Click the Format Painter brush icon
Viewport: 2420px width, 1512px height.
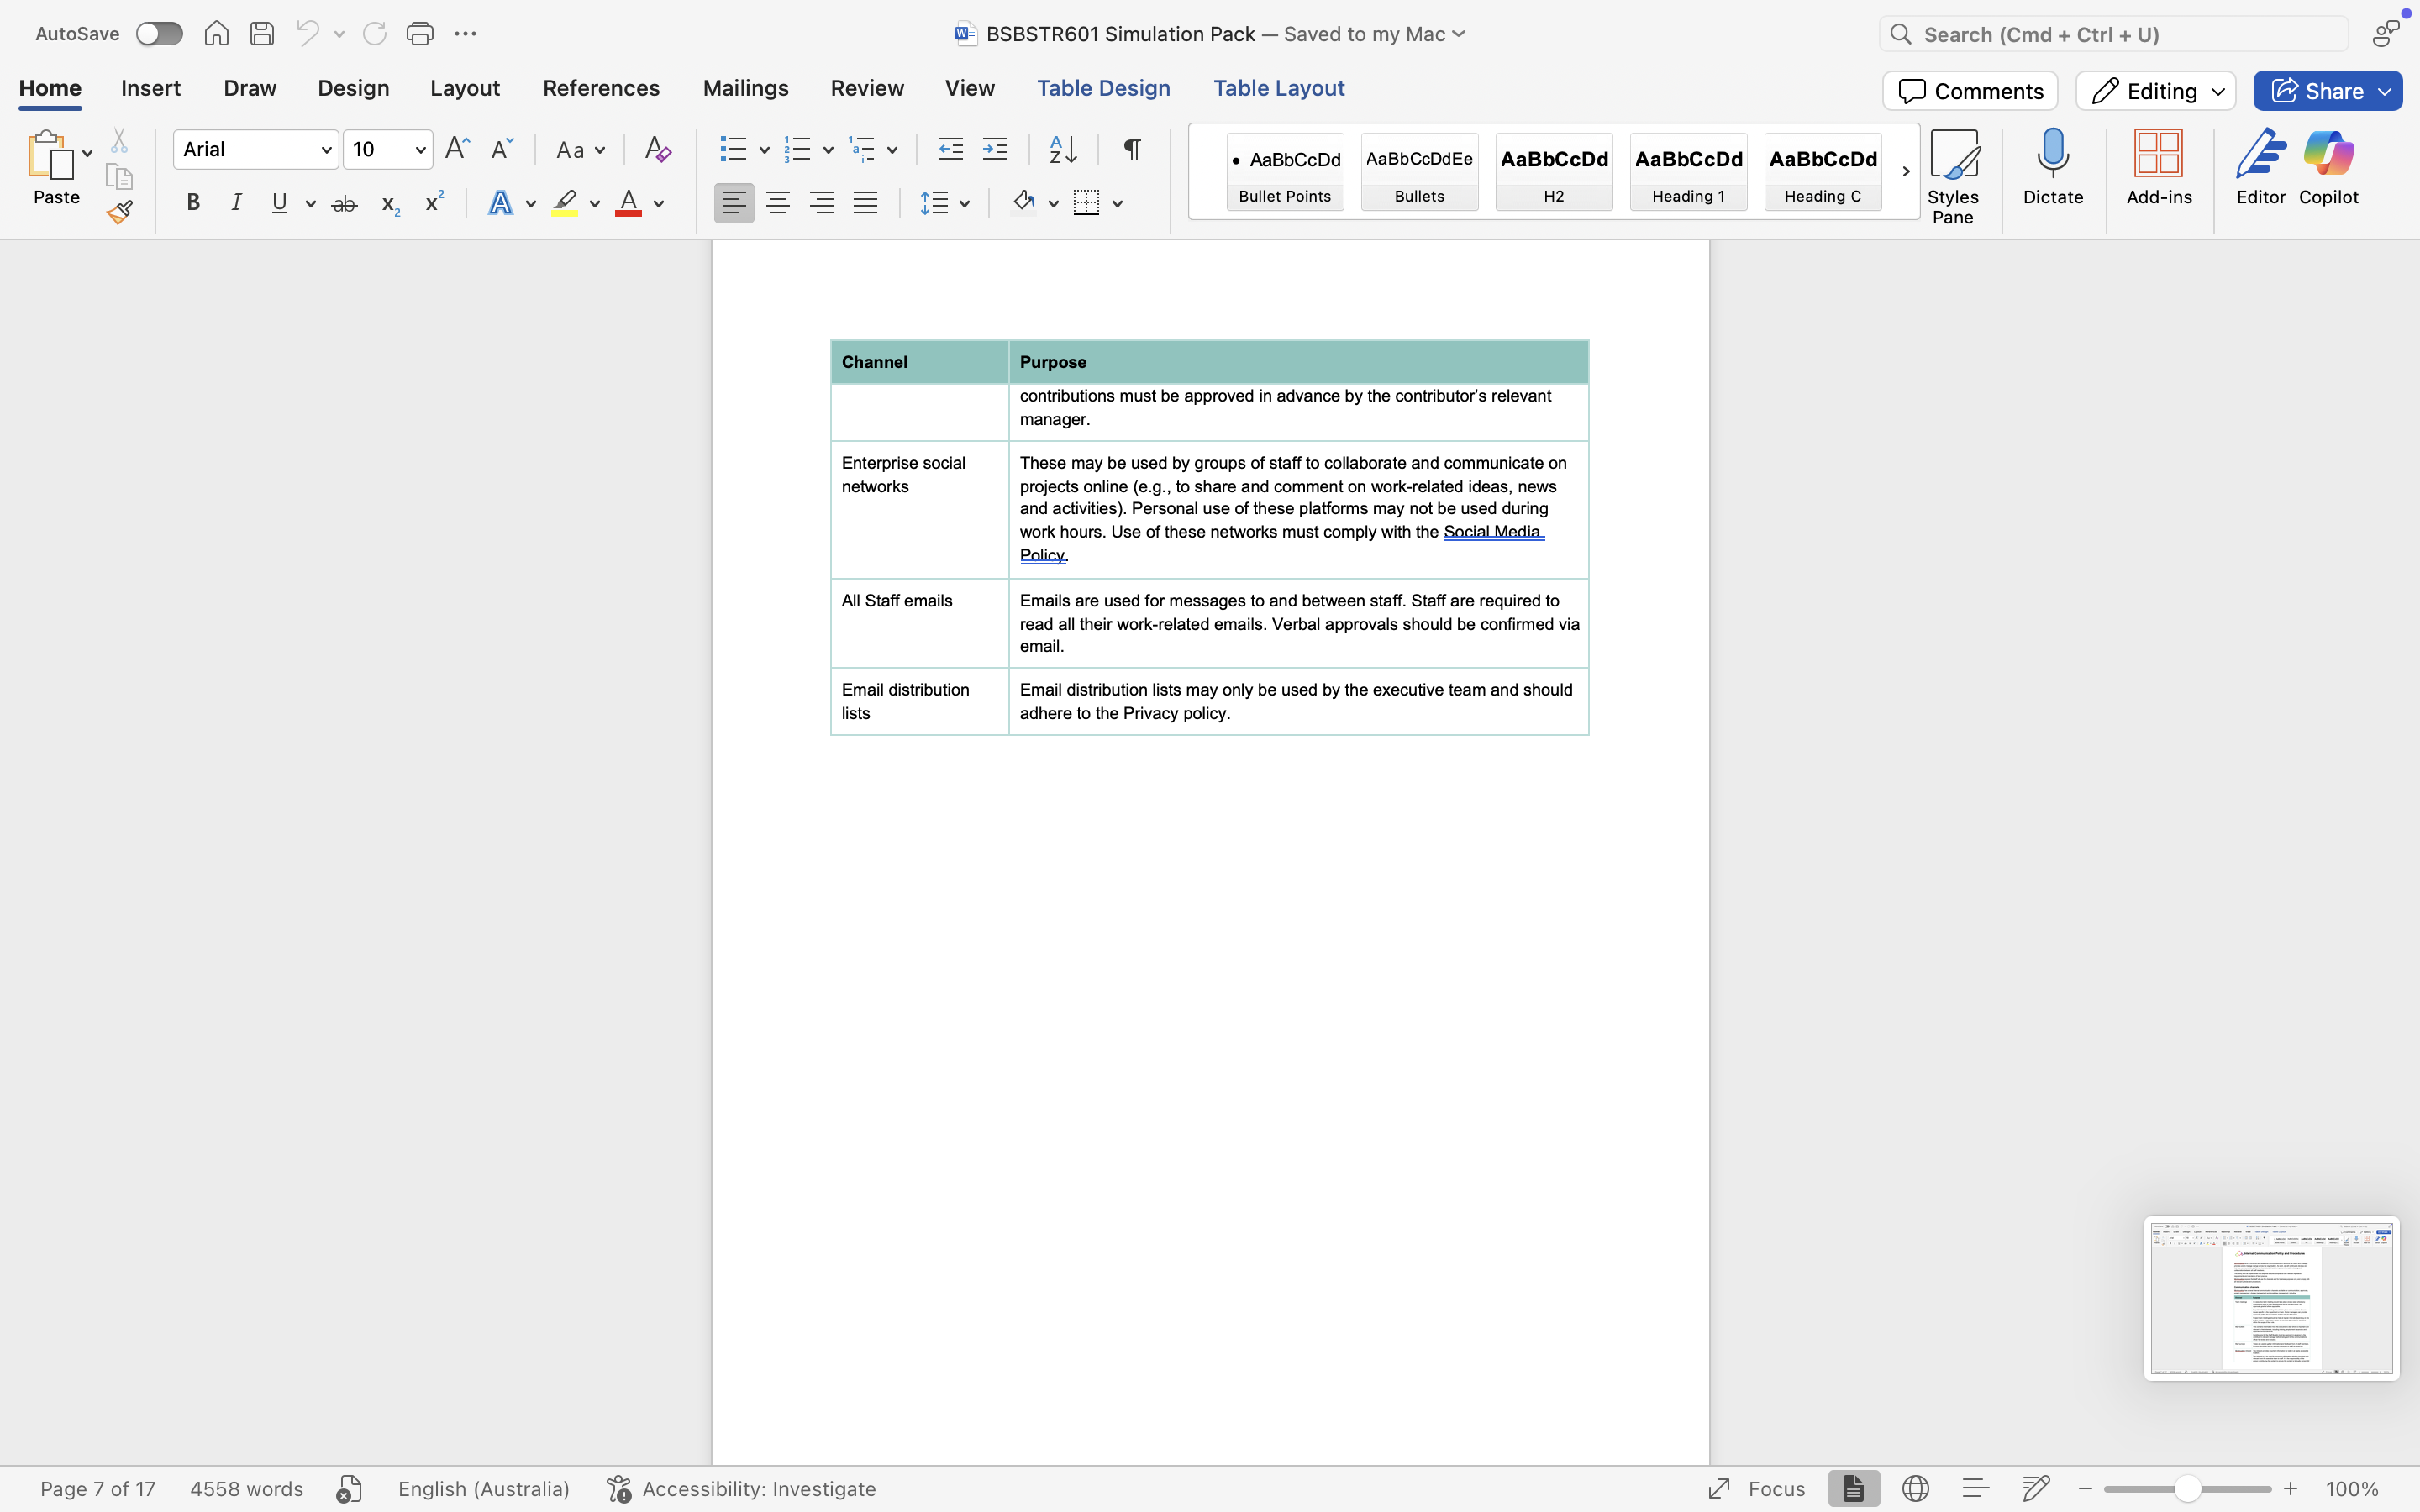pyautogui.click(x=120, y=212)
